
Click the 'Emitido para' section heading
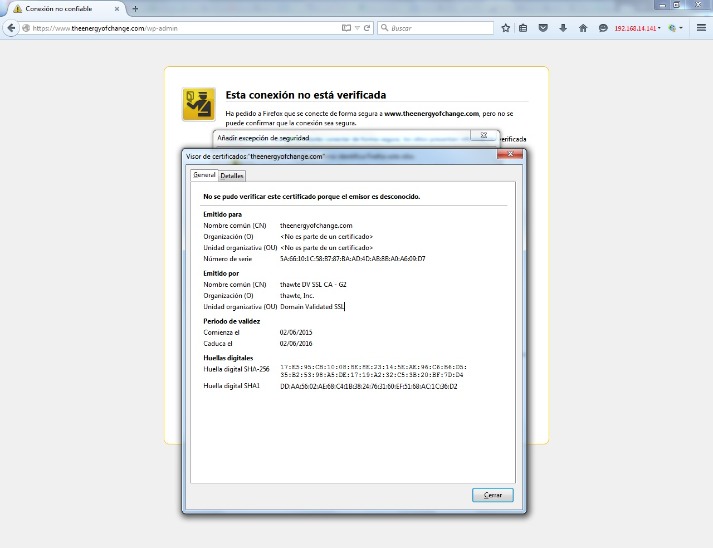(x=222, y=214)
